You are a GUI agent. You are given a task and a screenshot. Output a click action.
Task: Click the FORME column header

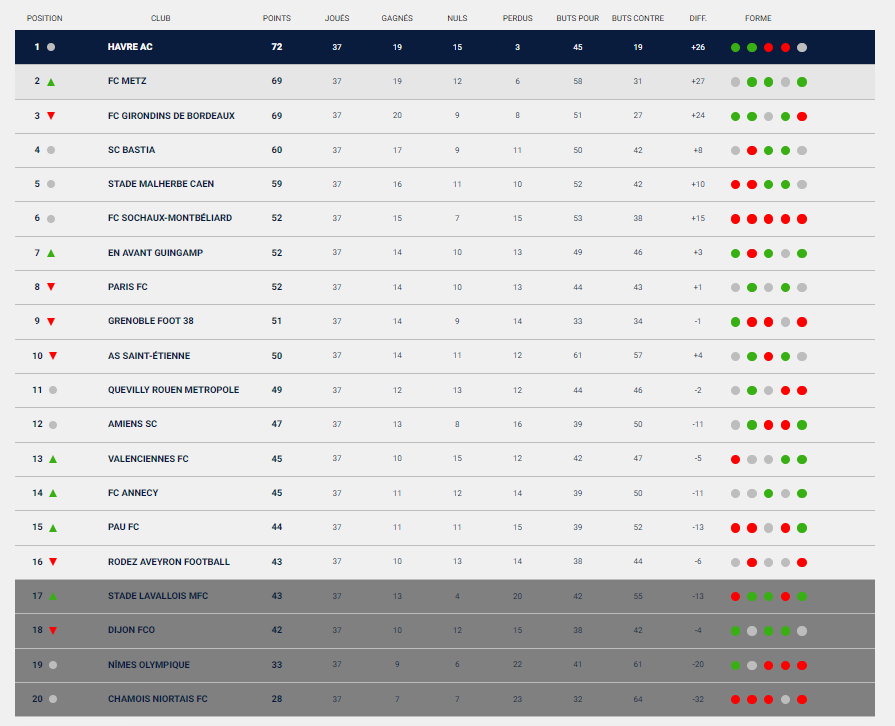coord(758,18)
